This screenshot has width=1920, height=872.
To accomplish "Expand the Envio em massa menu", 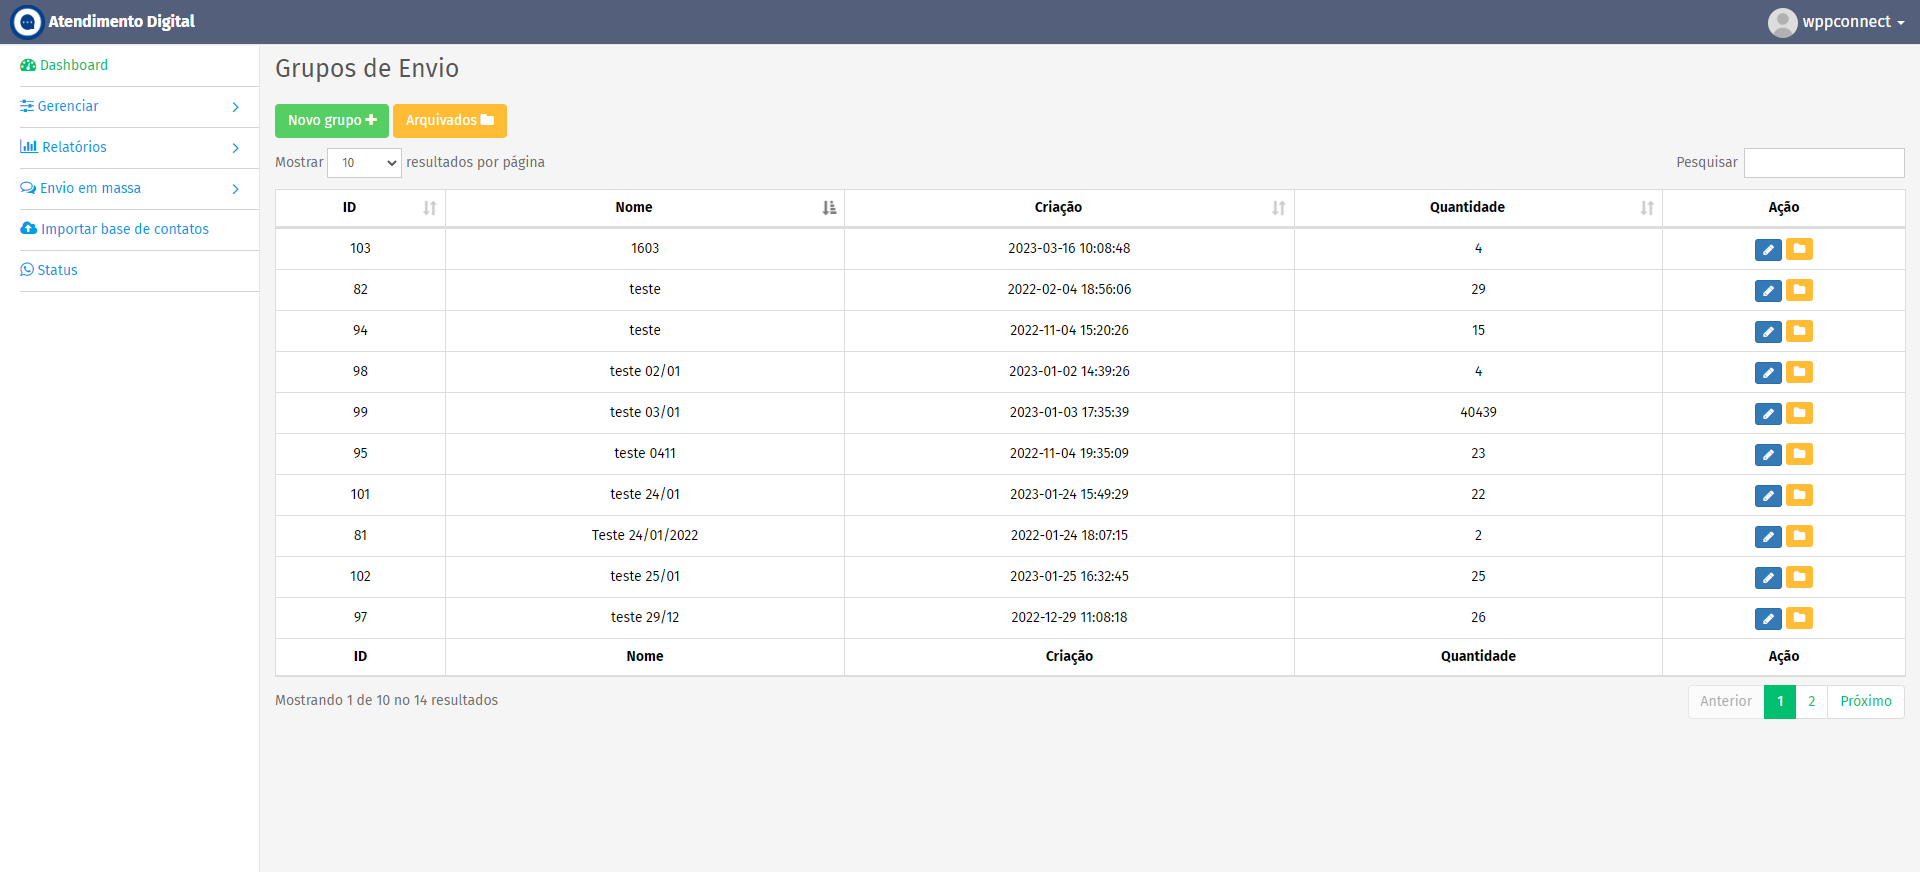I will (x=130, y=188).
